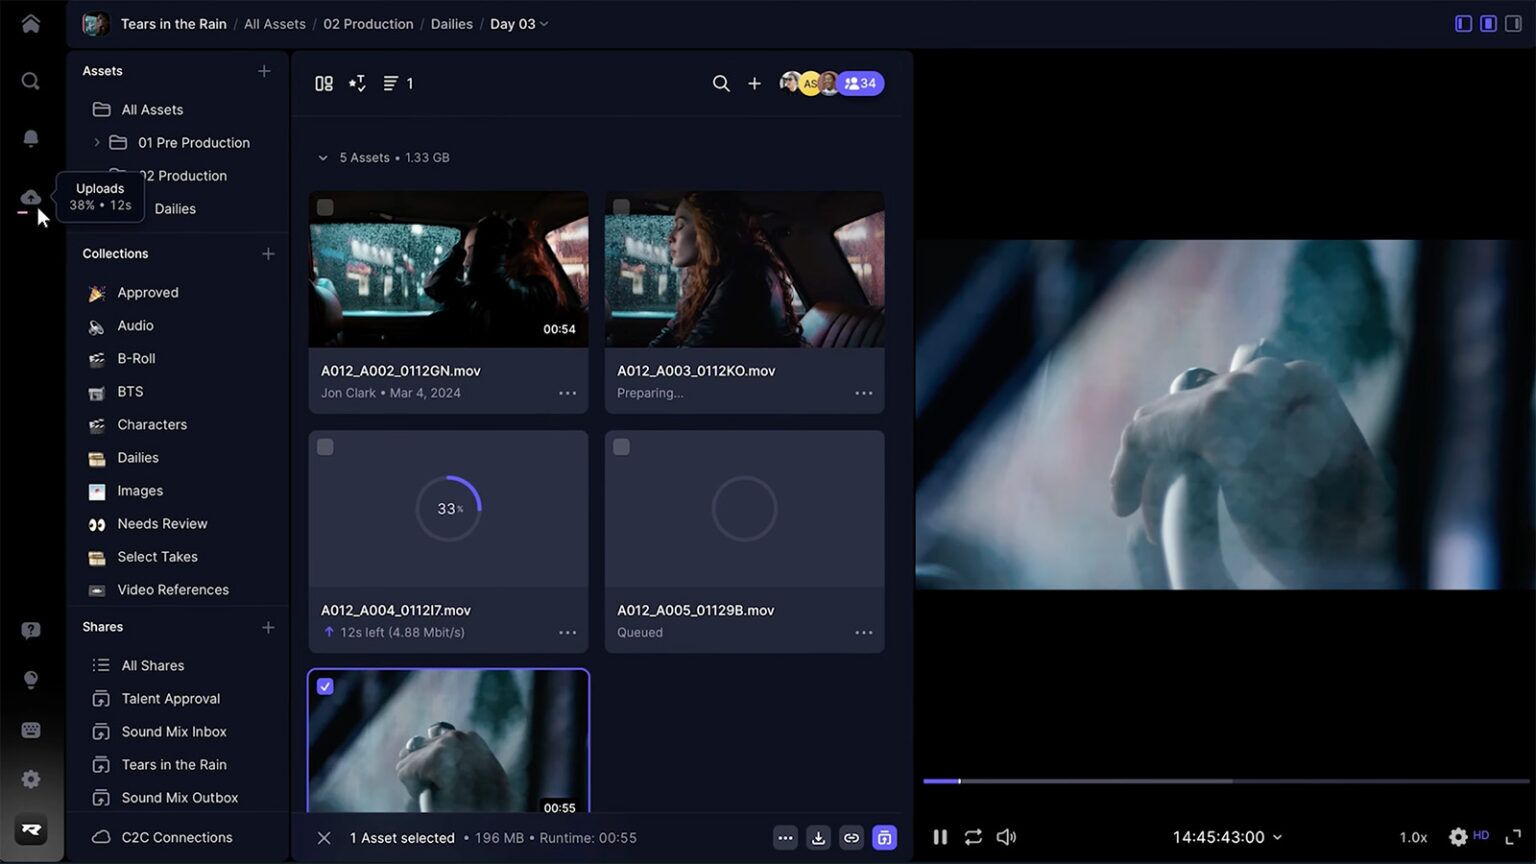Click the 33% upload progress ring
This screenshot has width=1536, height=864.
coord(448,509)
